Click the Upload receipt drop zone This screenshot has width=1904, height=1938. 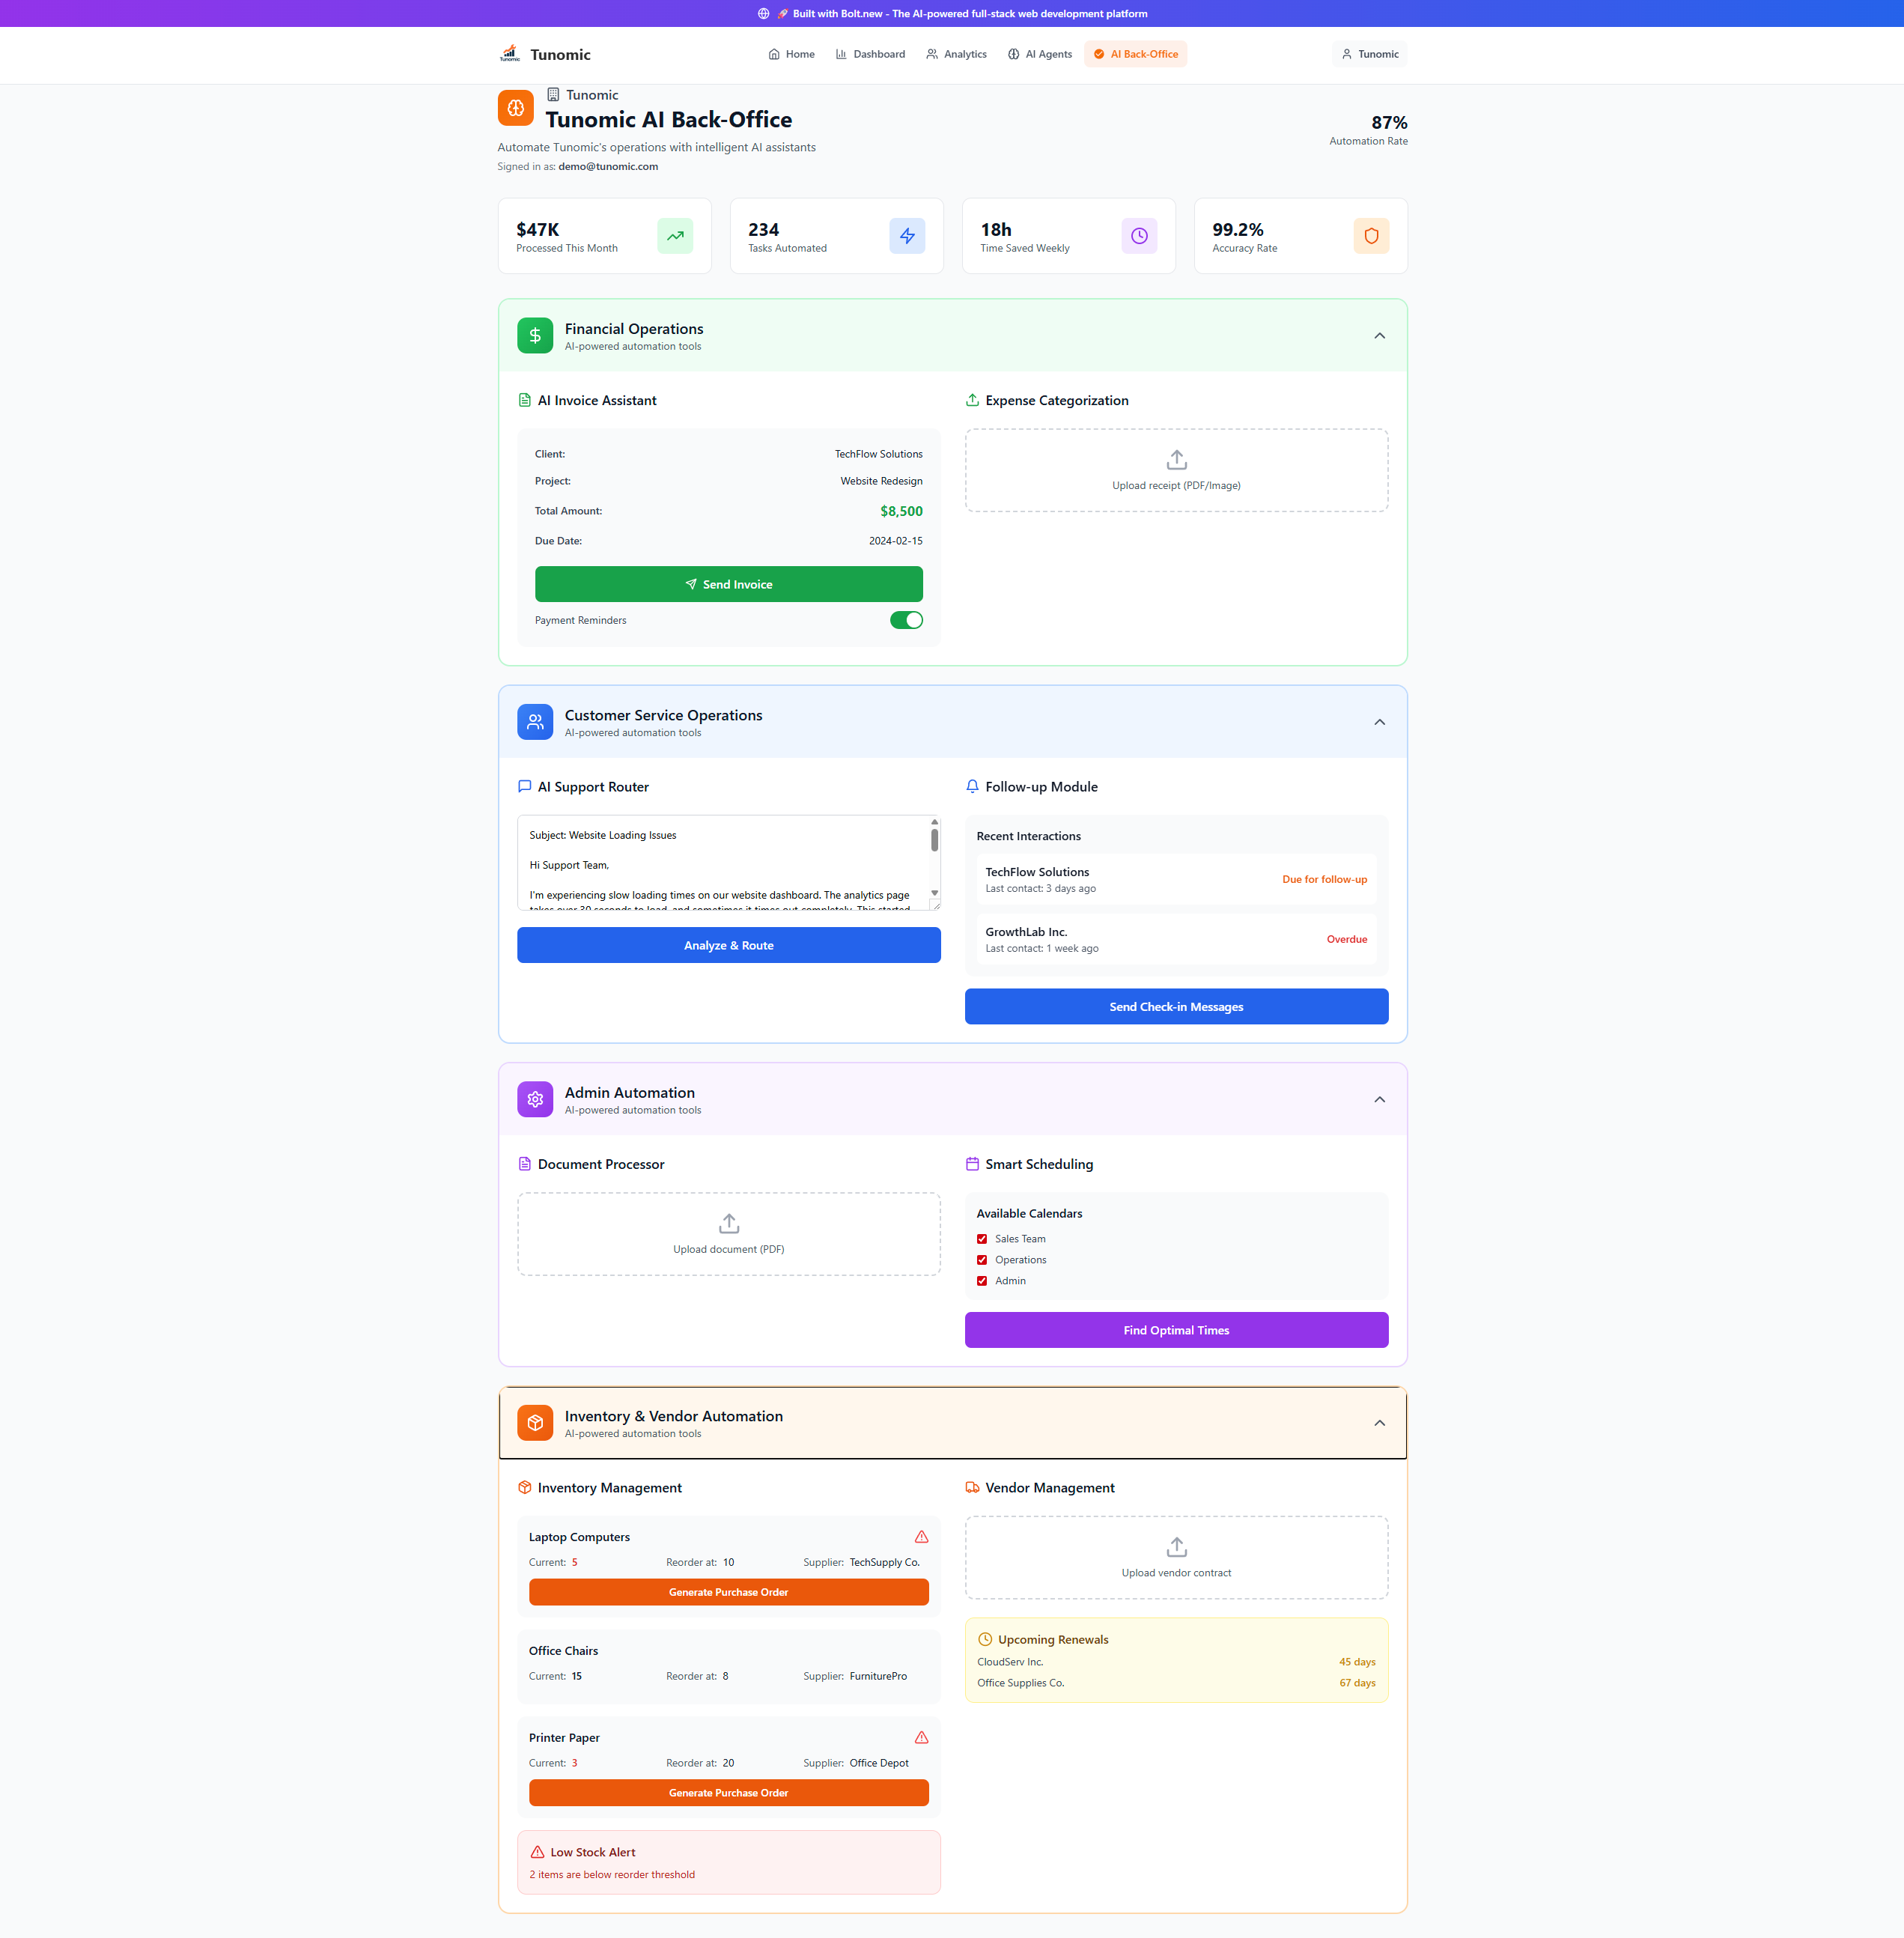click(1176, 471)
